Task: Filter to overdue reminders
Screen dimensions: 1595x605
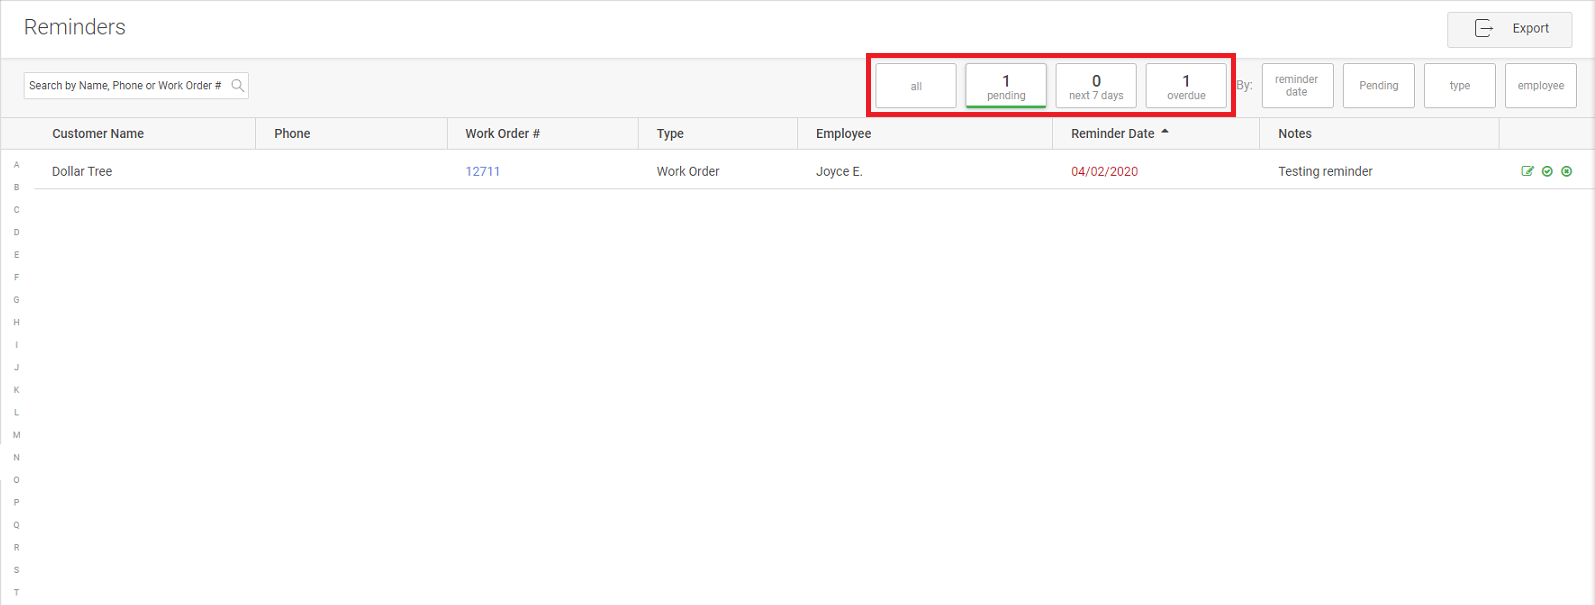Action: pos(1186,86)
